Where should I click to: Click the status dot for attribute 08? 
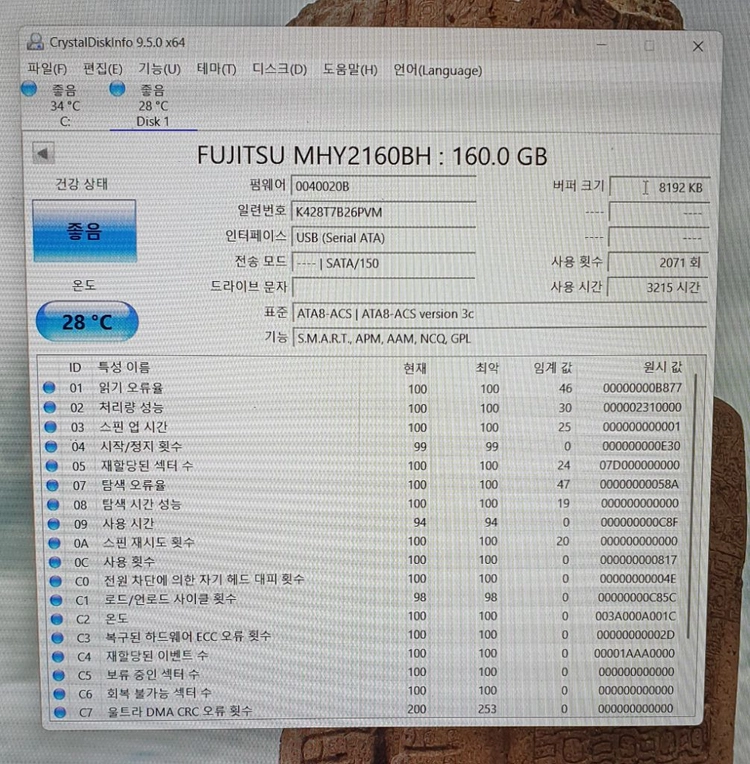point(53,504)
